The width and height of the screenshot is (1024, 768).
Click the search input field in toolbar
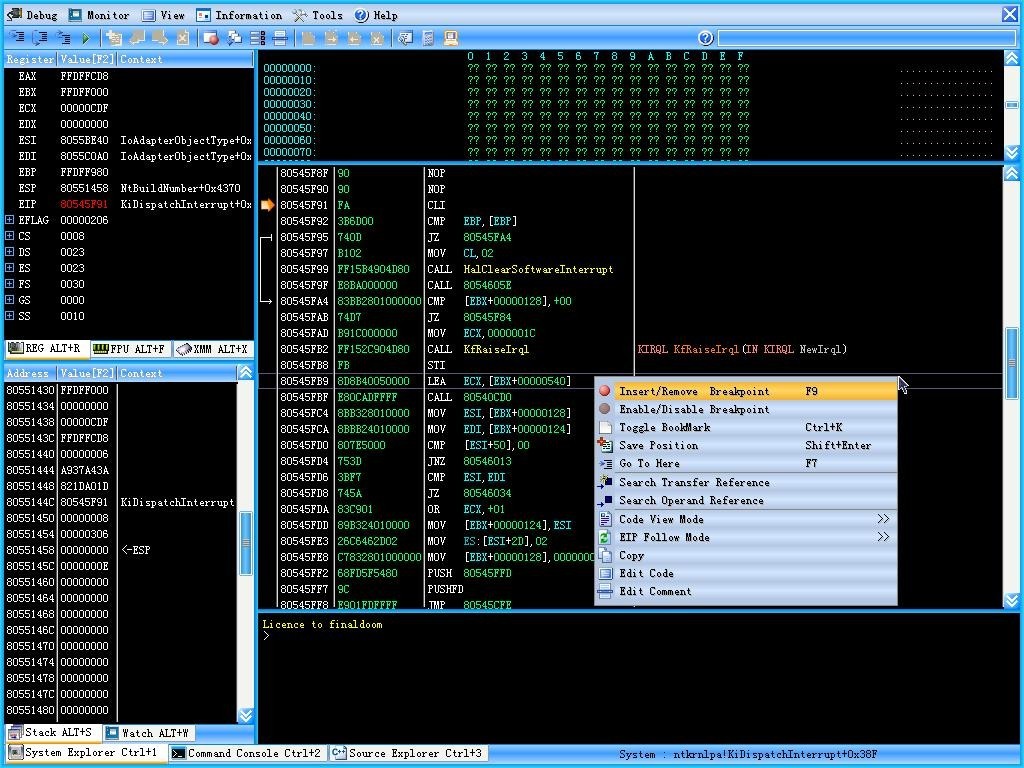[866, 38]
